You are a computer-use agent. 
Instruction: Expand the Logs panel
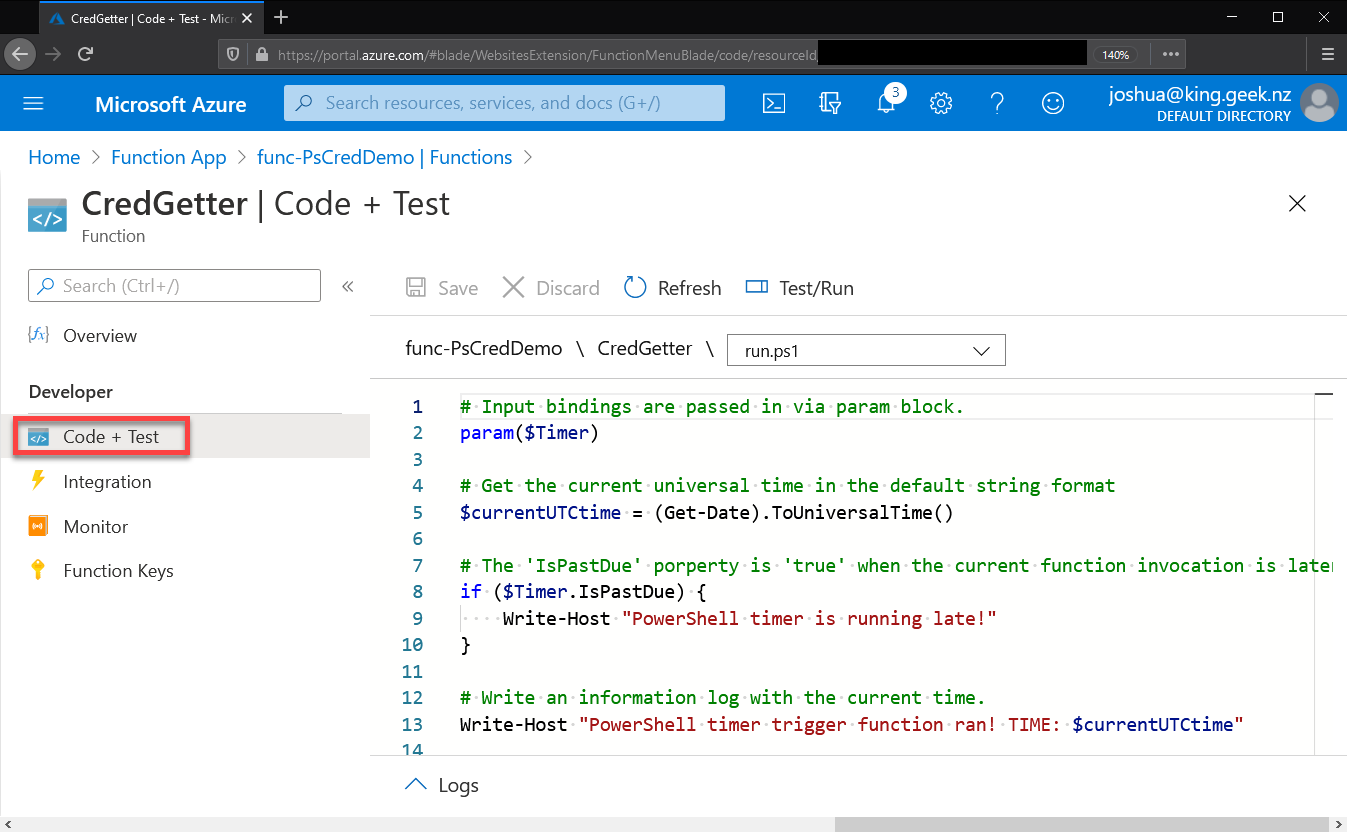point(441,785)
